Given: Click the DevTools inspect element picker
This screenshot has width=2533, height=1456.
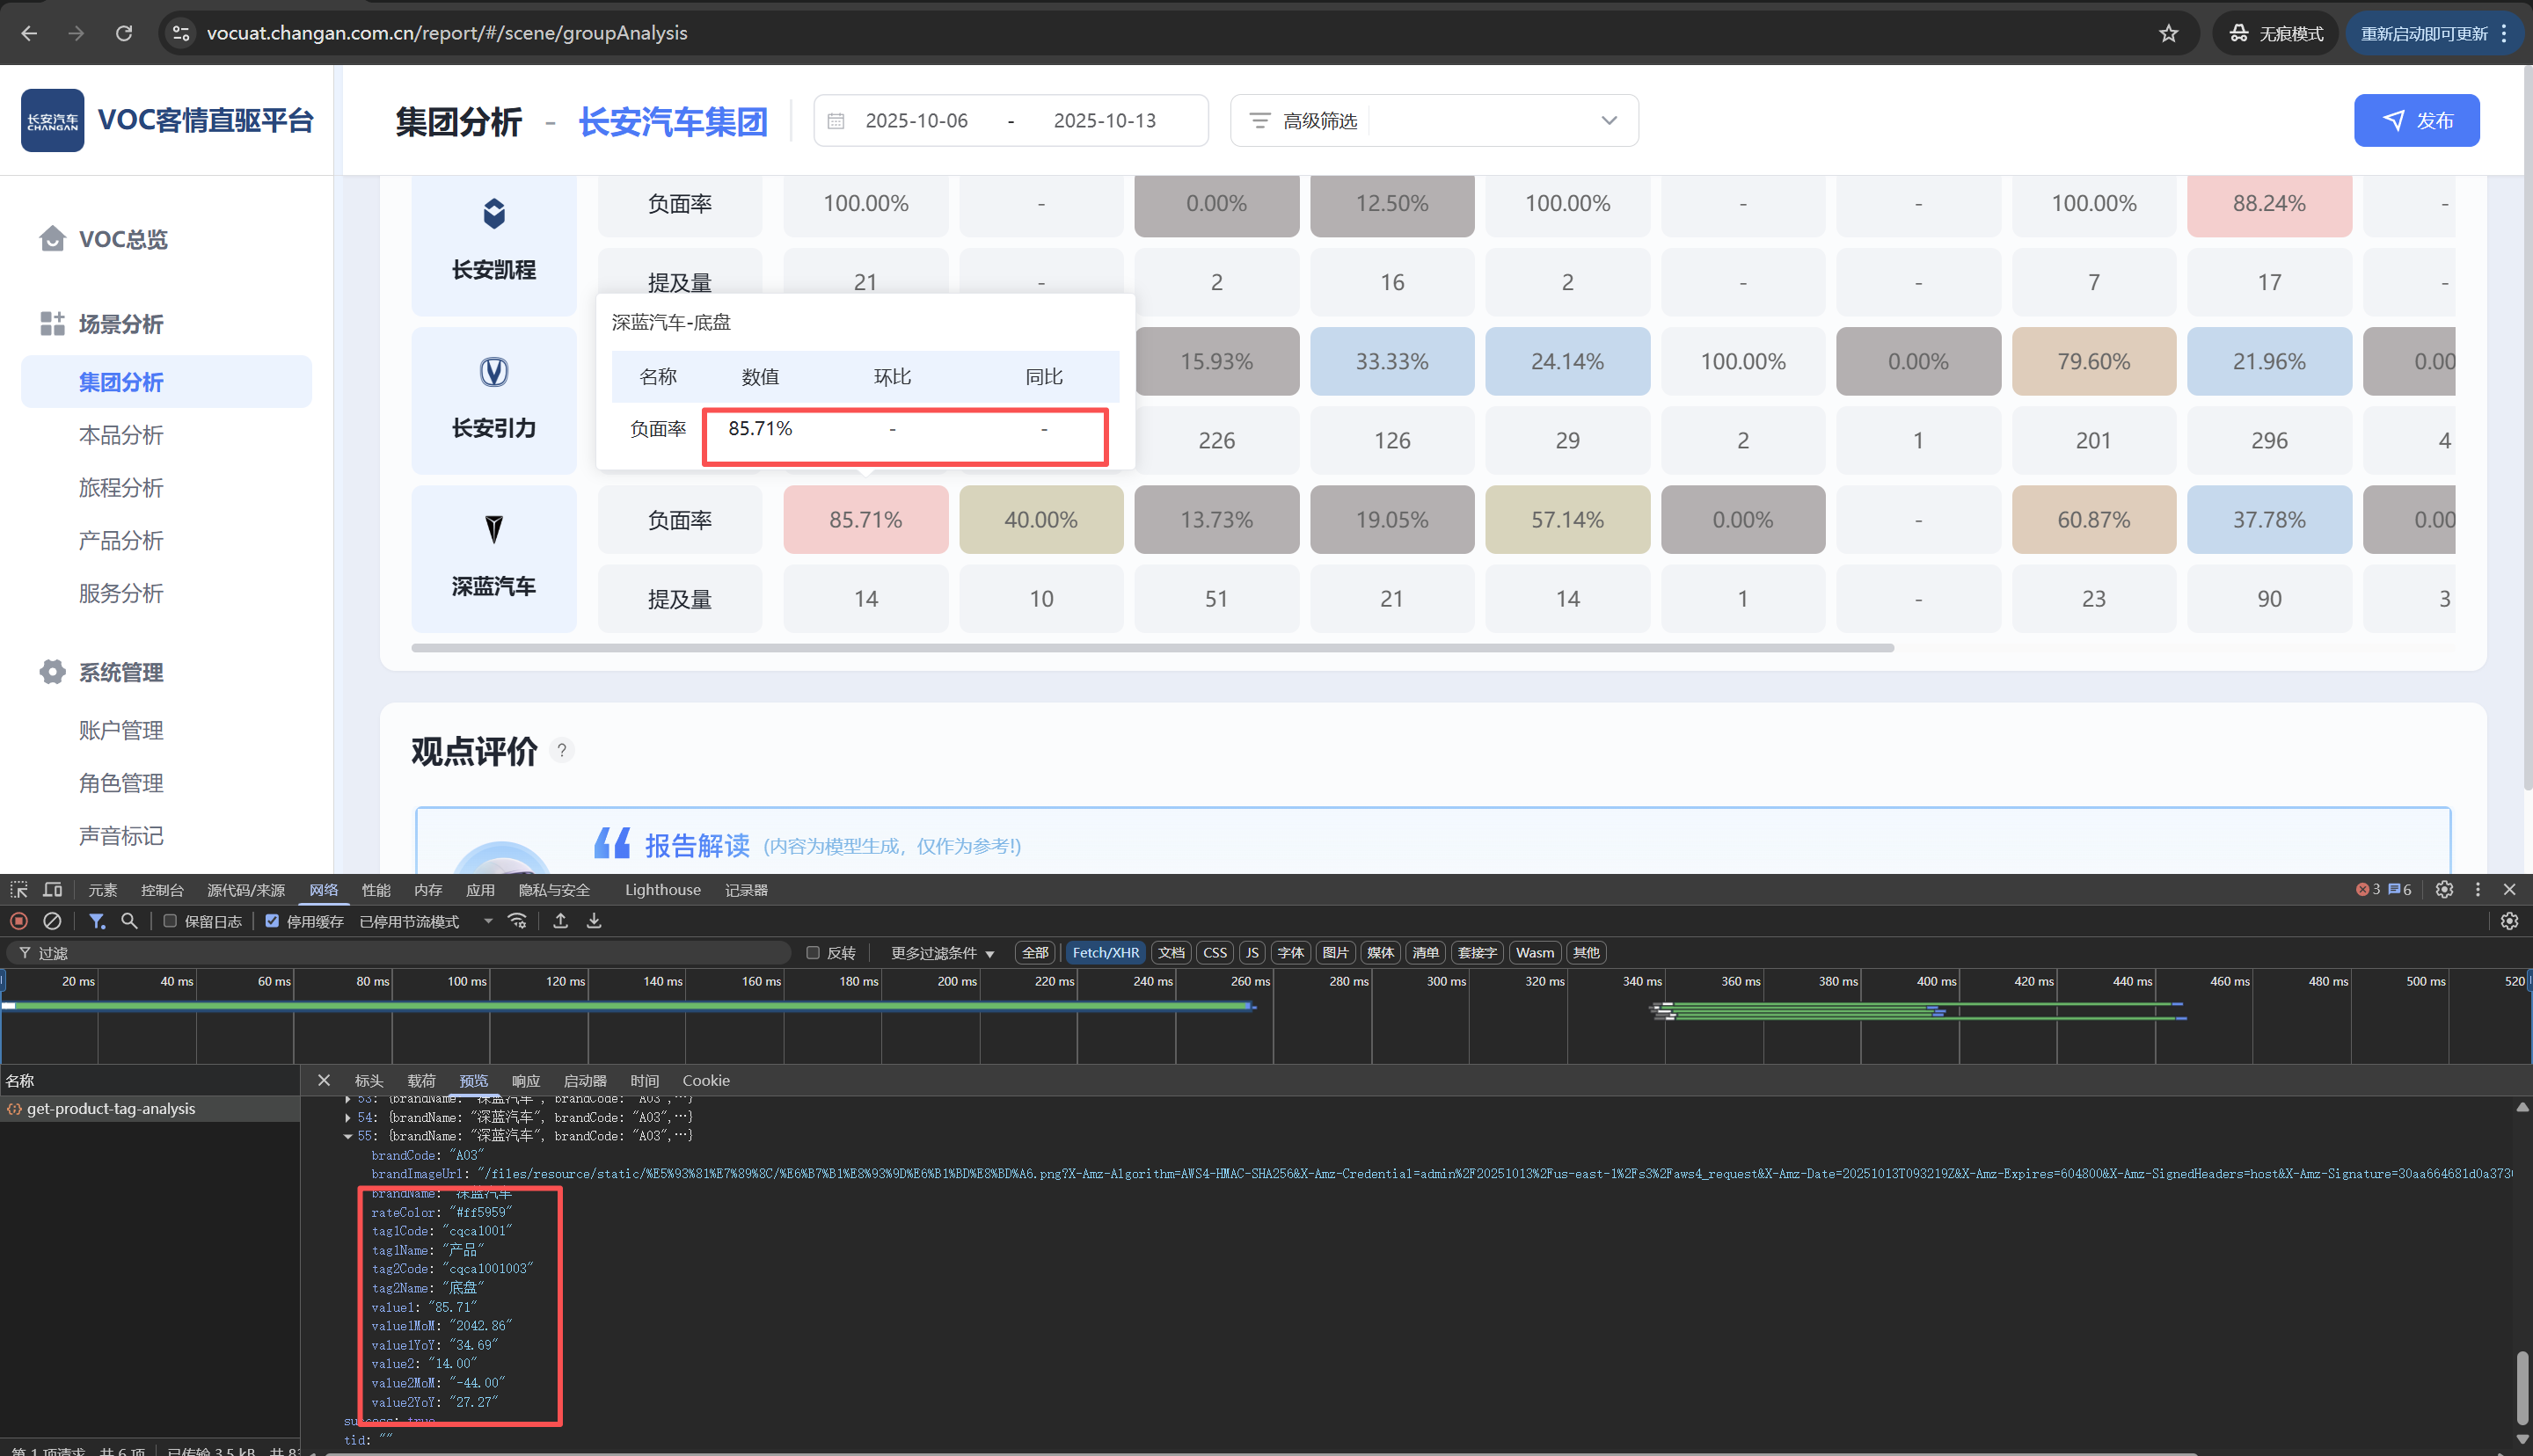Looking at the screenshot, I should (19, 889).
